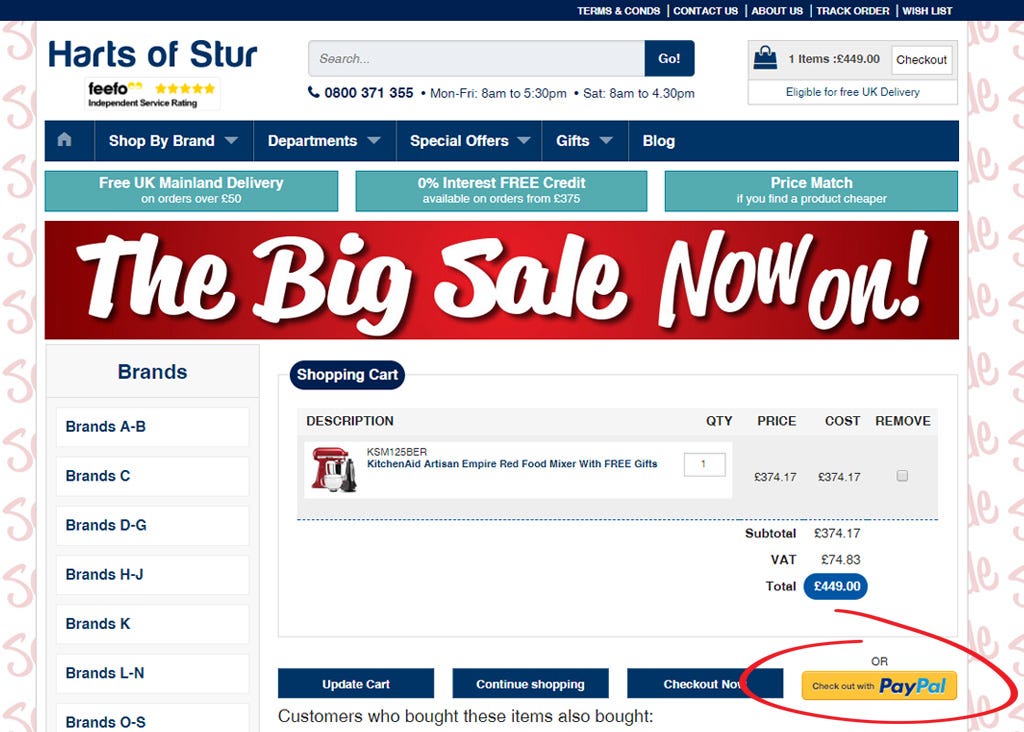Image resolution: width=1024 pixels, height=732 pixels.
Task: Expand the Gifts dropdown arrow
Action: click(x=606, y=140)
